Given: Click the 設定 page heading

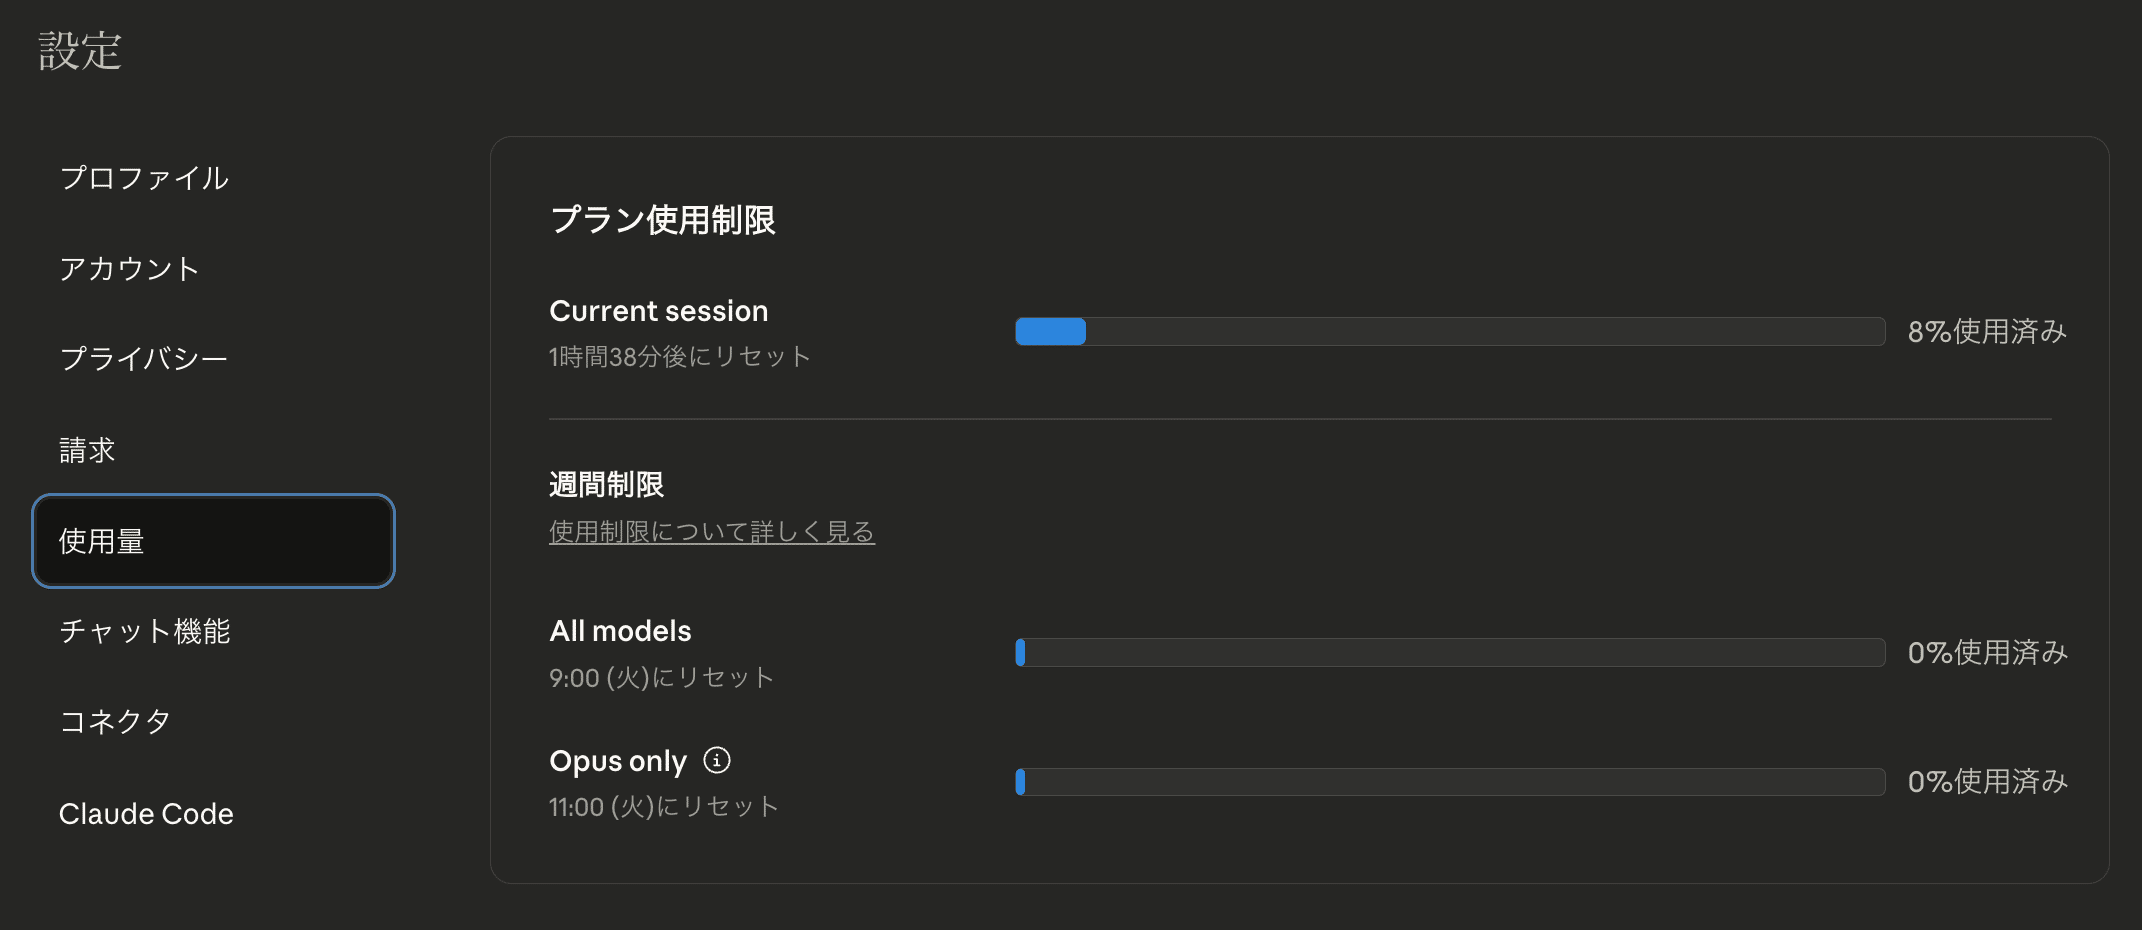Looking at the screenshot, I should coord(80,51).
